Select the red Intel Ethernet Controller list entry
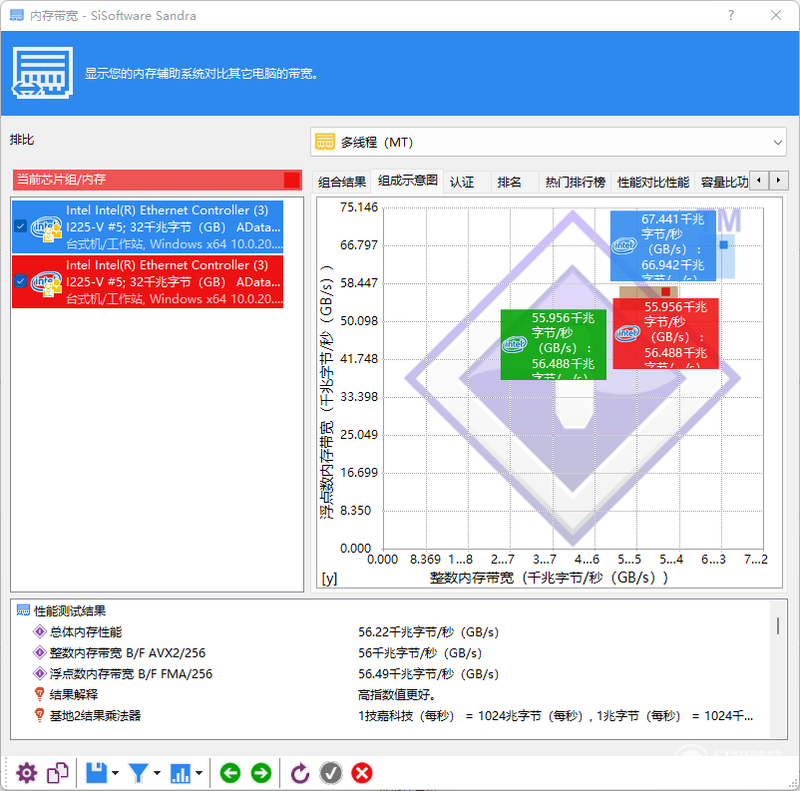This screenshot has height=791, width=800. click(147, 282)
